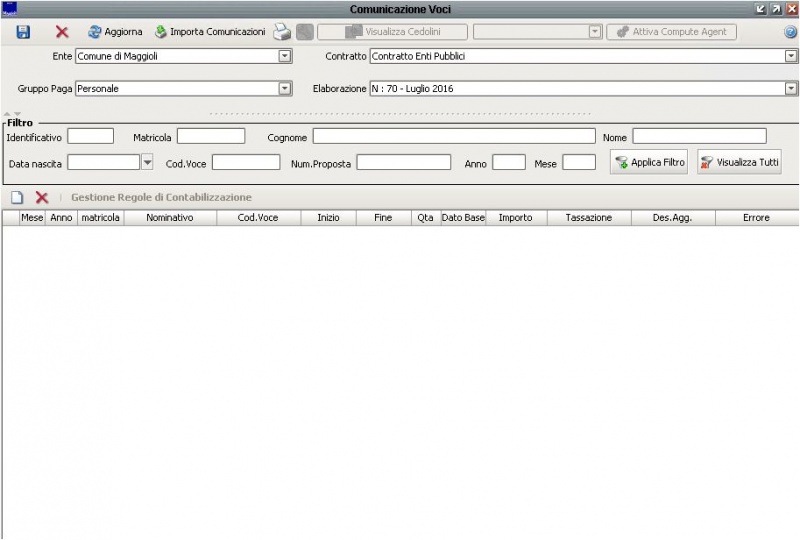Open Importa Comunicazioni
The height and width of the screenshot is (540, 800).
210,32
